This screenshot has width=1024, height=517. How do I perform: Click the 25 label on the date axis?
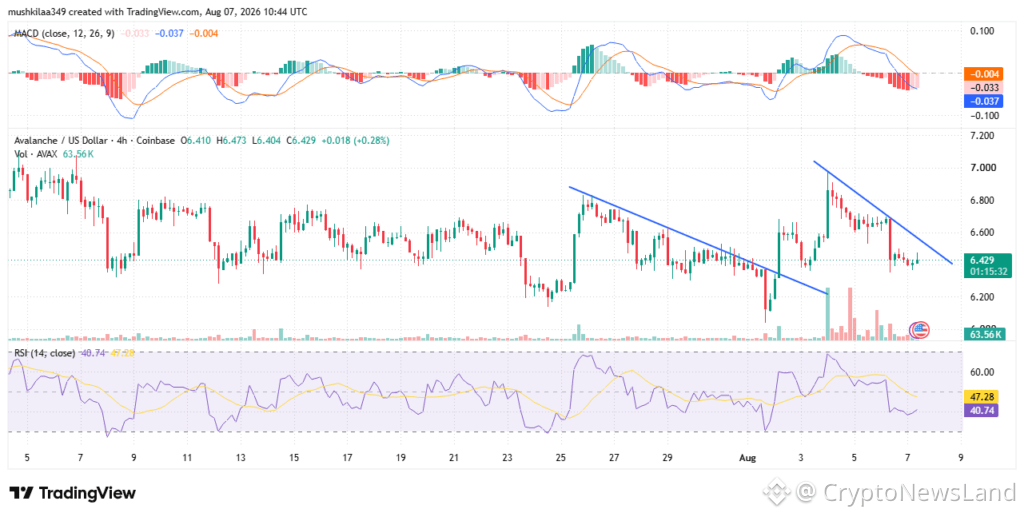coord(561,458)
